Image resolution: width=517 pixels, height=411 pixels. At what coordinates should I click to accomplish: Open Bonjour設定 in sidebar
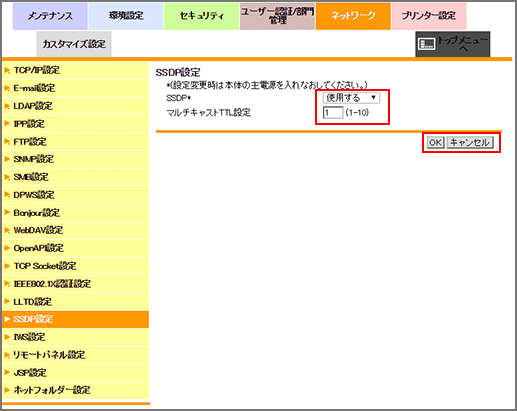pyautogui.click(x=75, y=213)
